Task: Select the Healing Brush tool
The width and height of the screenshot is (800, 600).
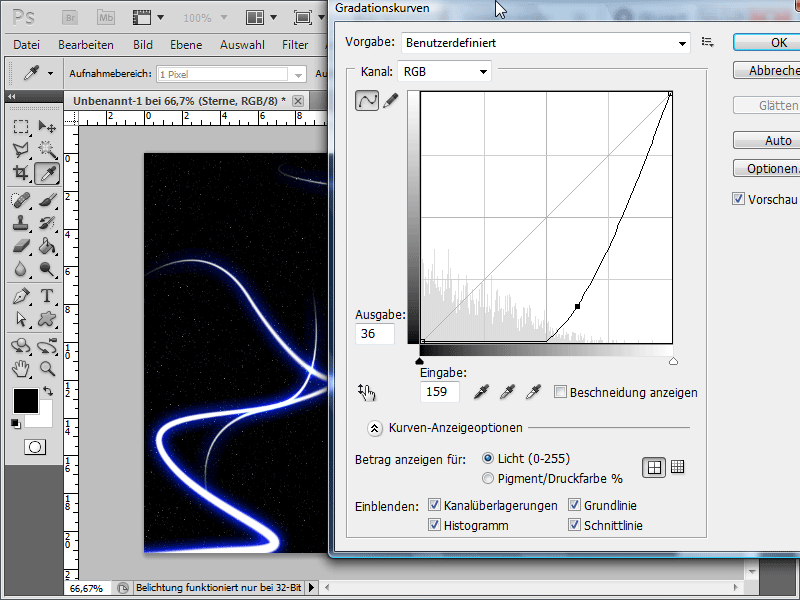Action: [x=21, y=200]
